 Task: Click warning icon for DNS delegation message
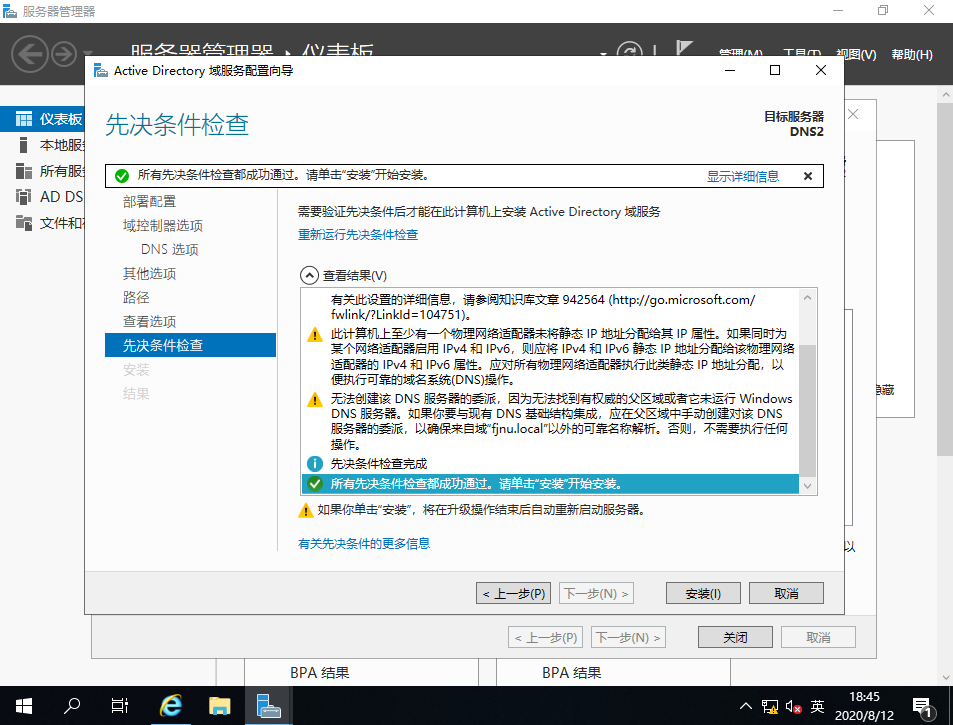coord(315,399)
